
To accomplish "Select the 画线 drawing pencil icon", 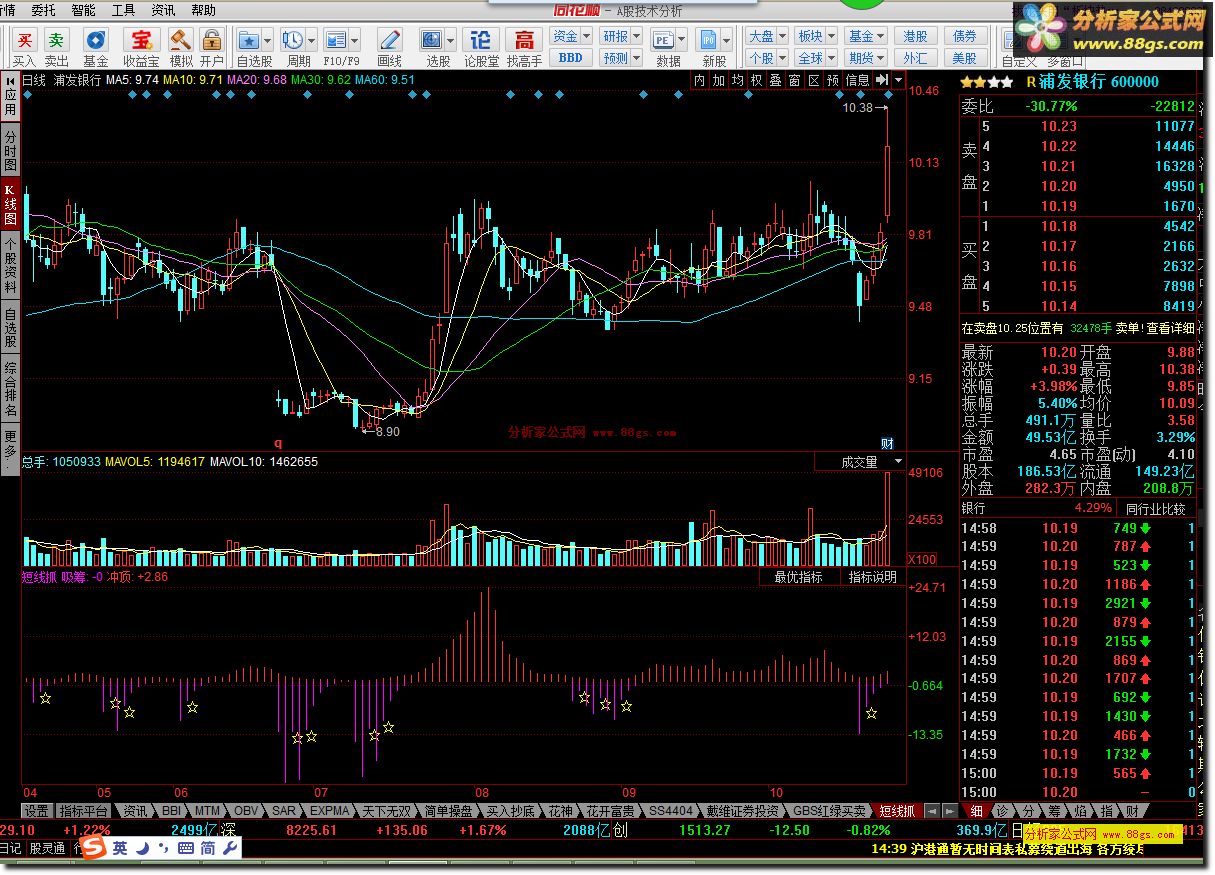I will pyautogui.click(x=390, y=41).
